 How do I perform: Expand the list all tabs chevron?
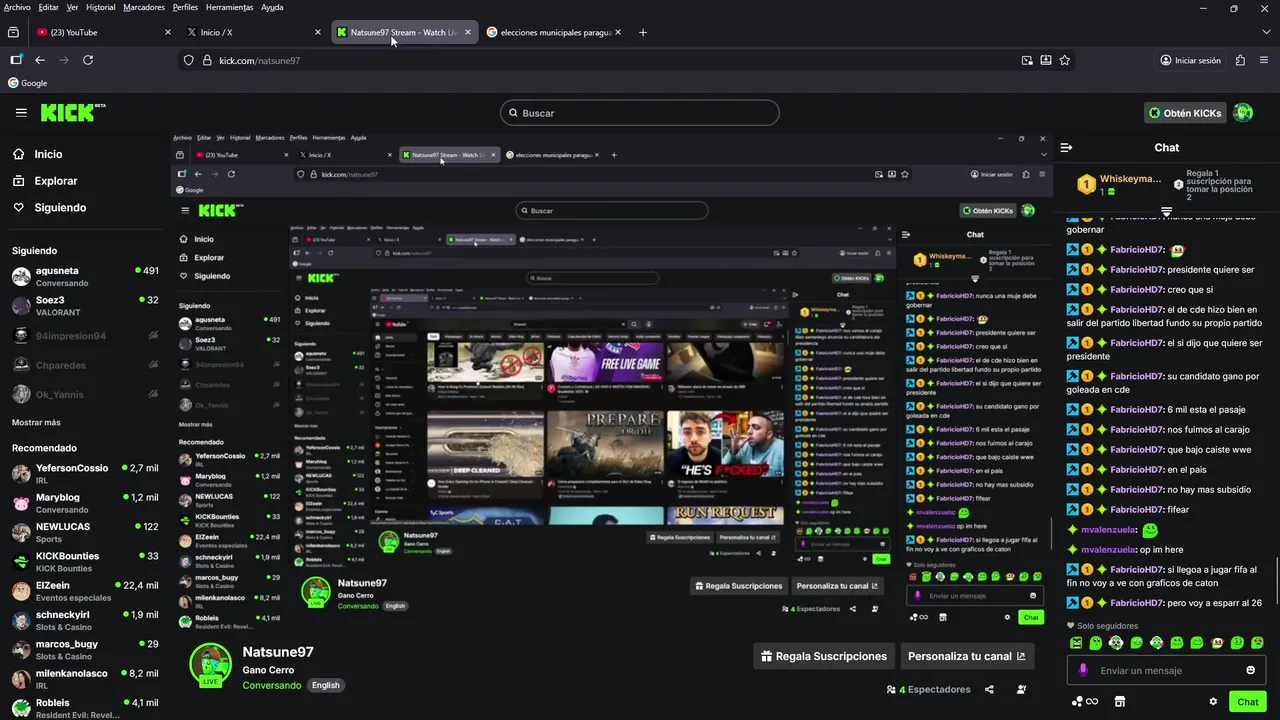pos(1266,32)
